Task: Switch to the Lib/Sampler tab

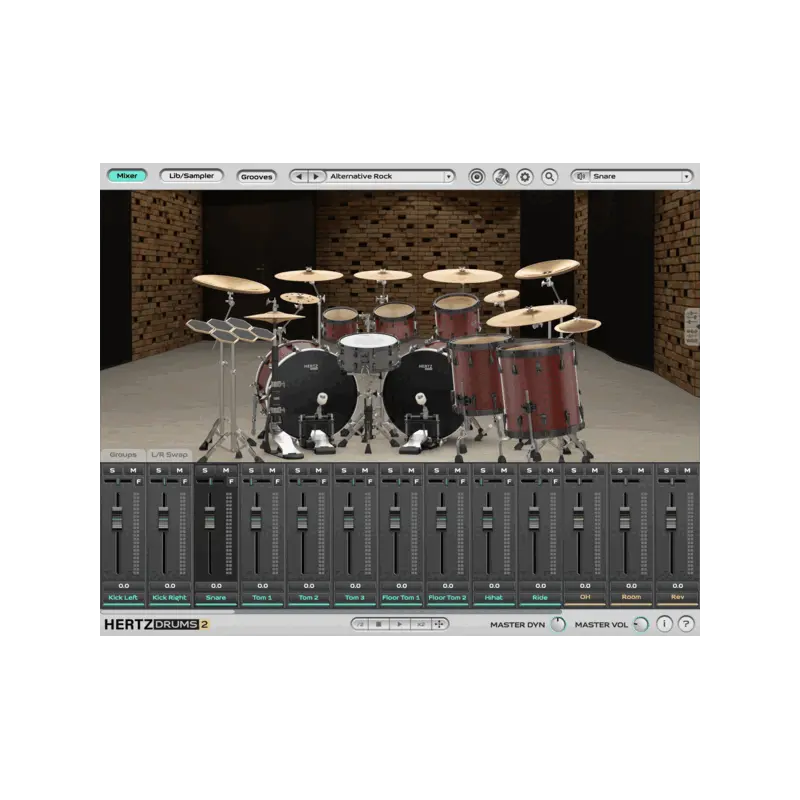Action: (x=191, y=176)
